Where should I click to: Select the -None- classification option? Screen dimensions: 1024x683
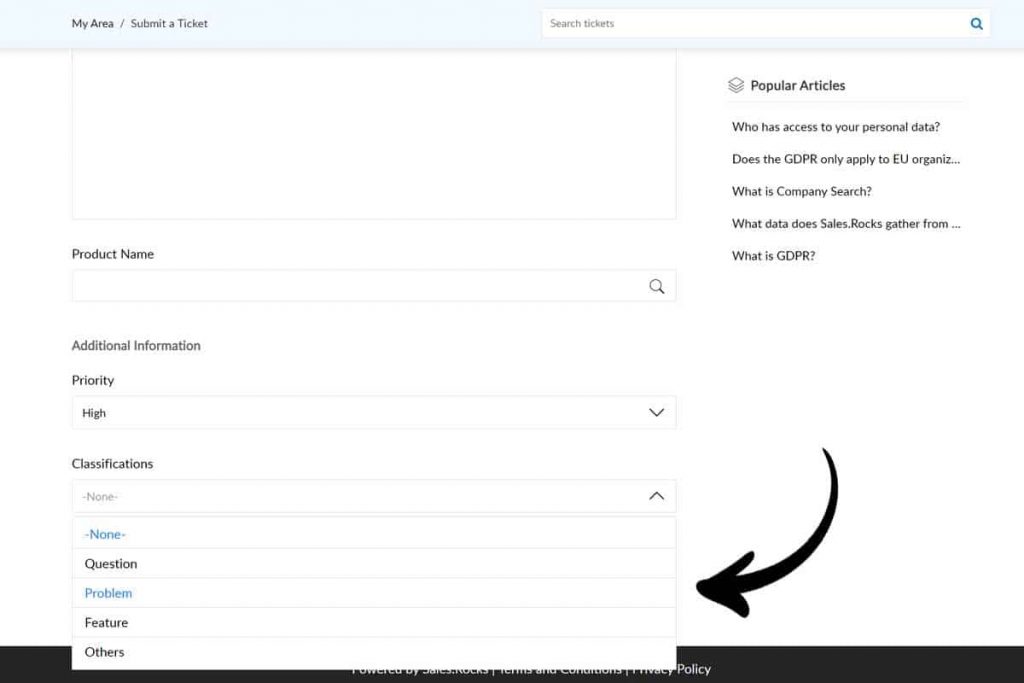[105, 534]
